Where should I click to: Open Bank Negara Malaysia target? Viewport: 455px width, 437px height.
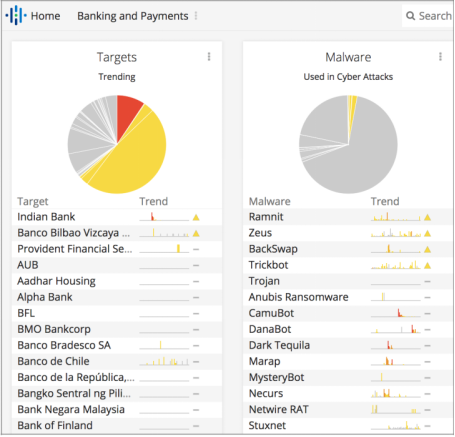(x=117, y=409)
